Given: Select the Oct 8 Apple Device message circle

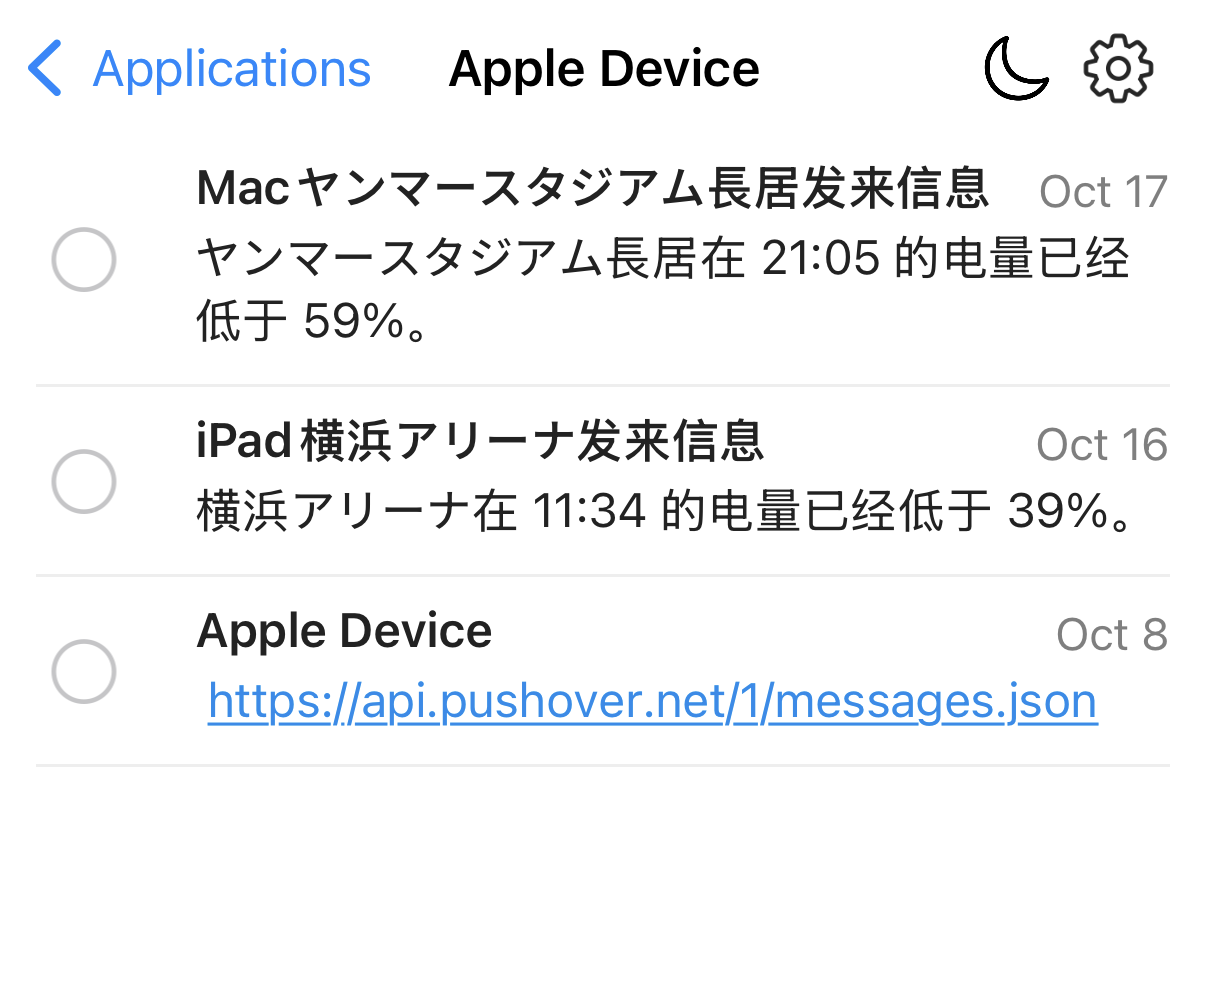Looking at the screenshot, I should (84, 671).
